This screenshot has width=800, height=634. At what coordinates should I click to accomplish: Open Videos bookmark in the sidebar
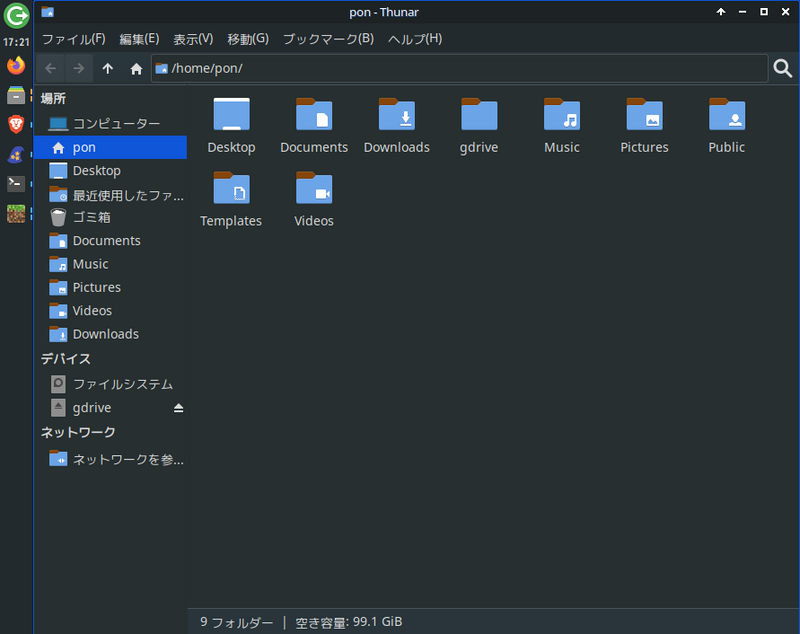(110, 311)
